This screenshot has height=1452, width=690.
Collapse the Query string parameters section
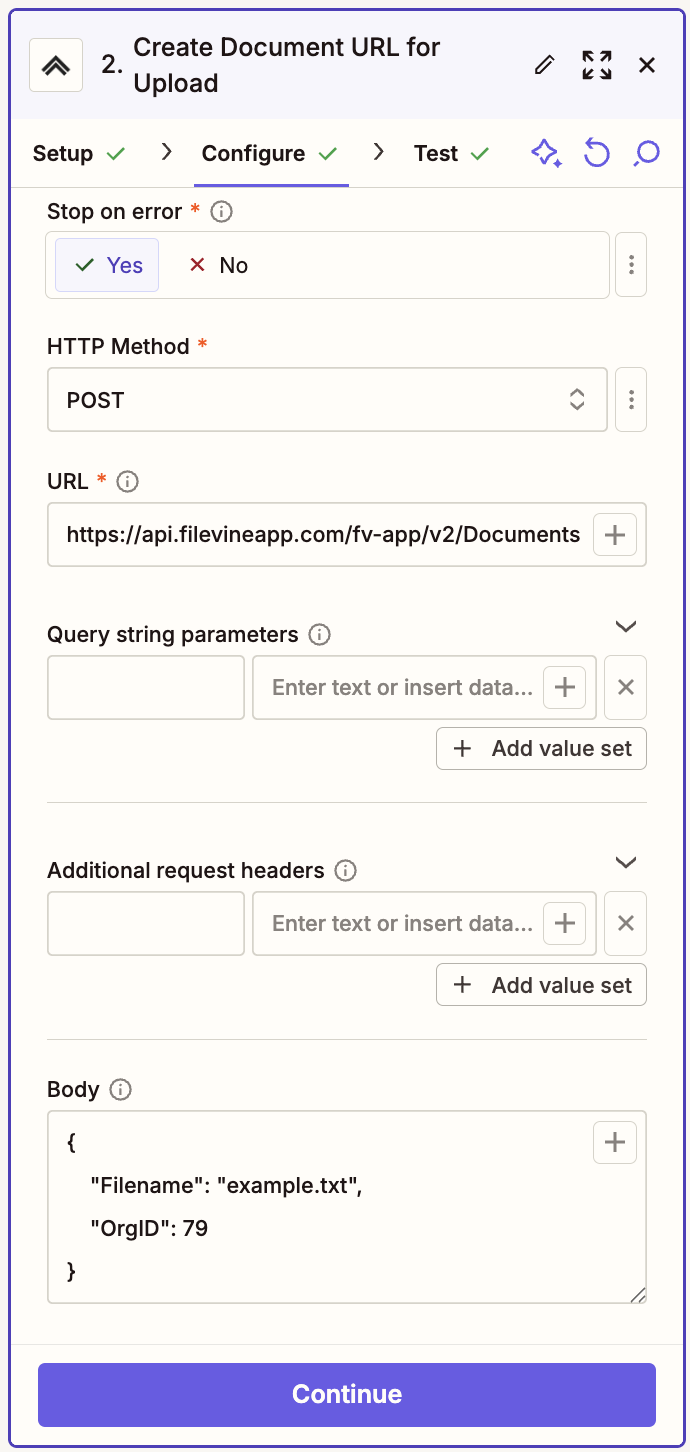click(625, 626)
